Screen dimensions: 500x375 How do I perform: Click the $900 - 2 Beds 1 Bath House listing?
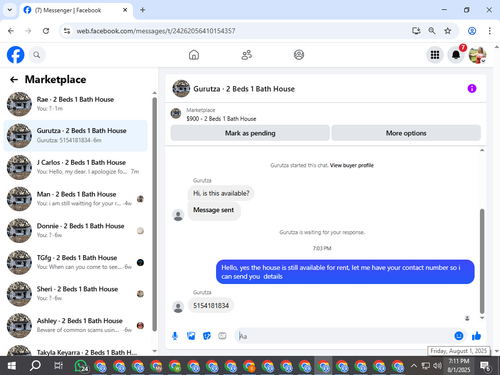221,119
